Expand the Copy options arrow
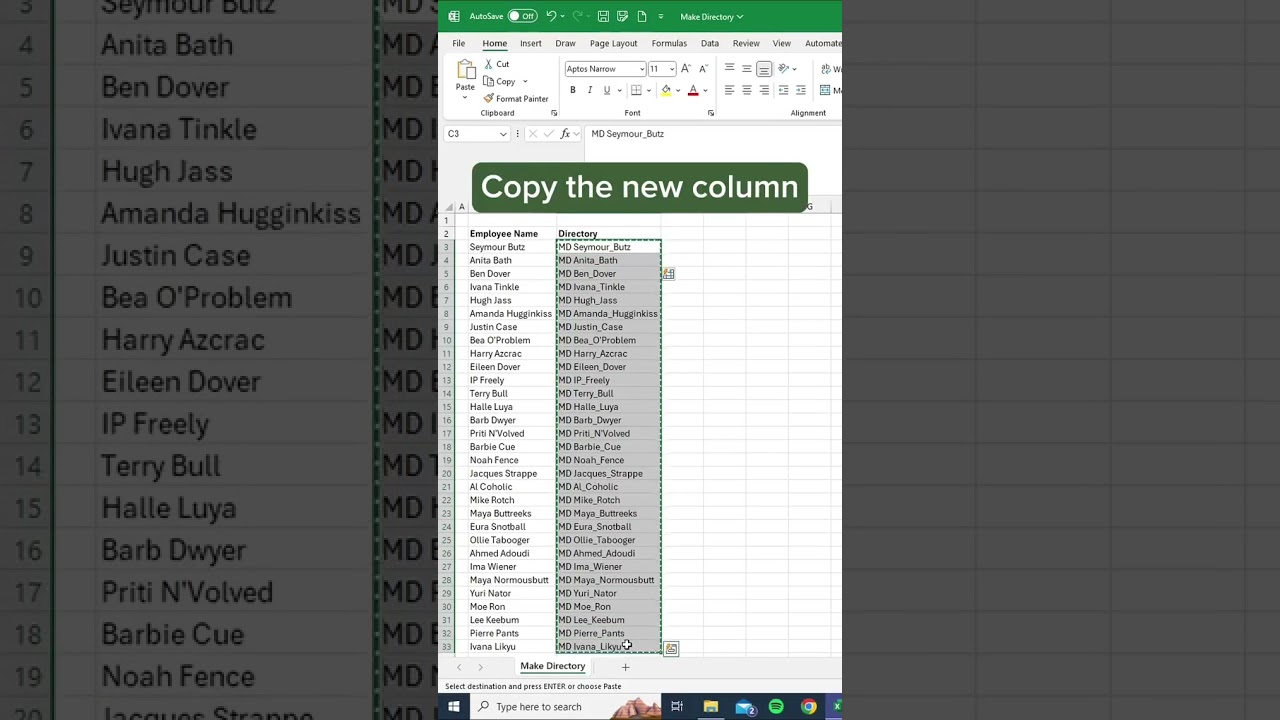This screenshot has height=720, width=1280. 525,81
